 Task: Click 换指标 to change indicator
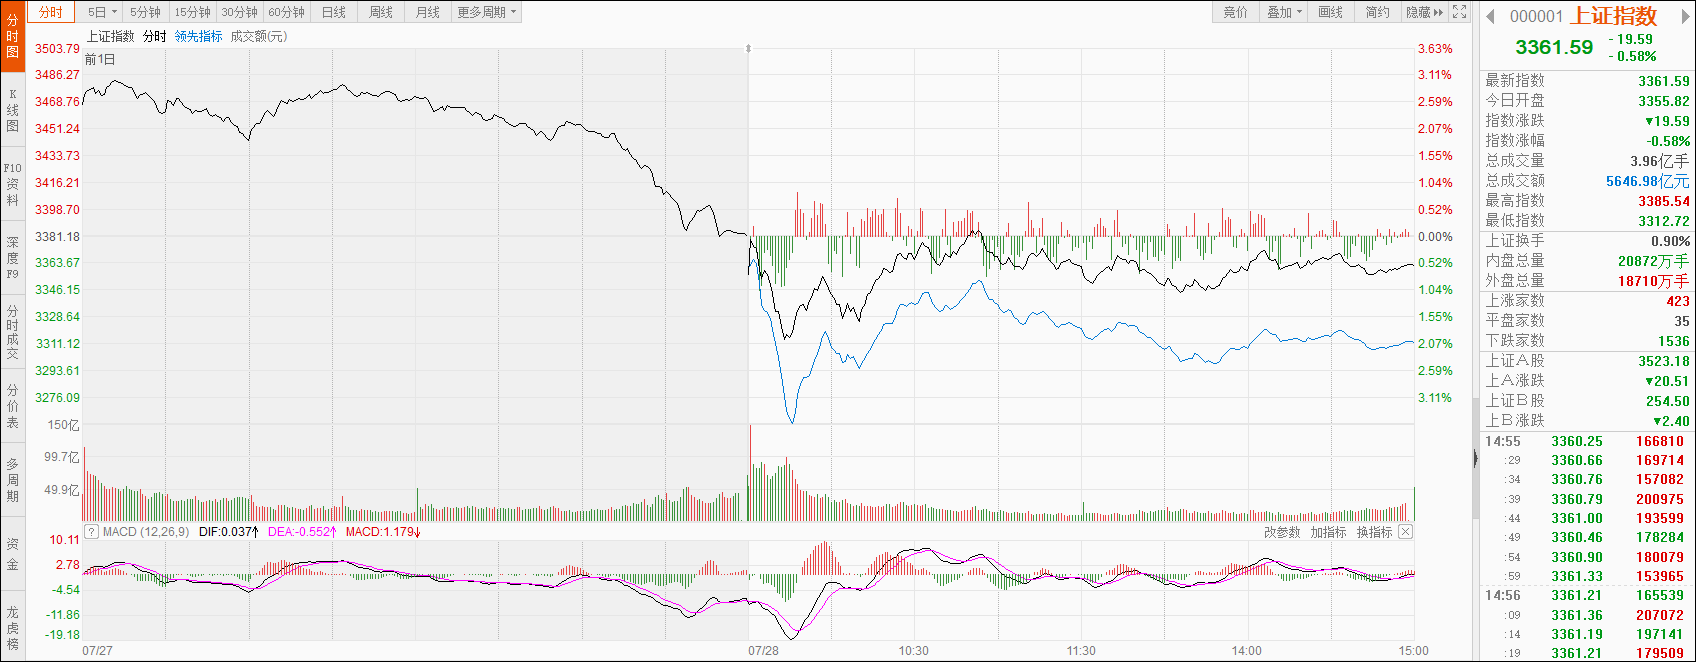tap(1374, 532)
